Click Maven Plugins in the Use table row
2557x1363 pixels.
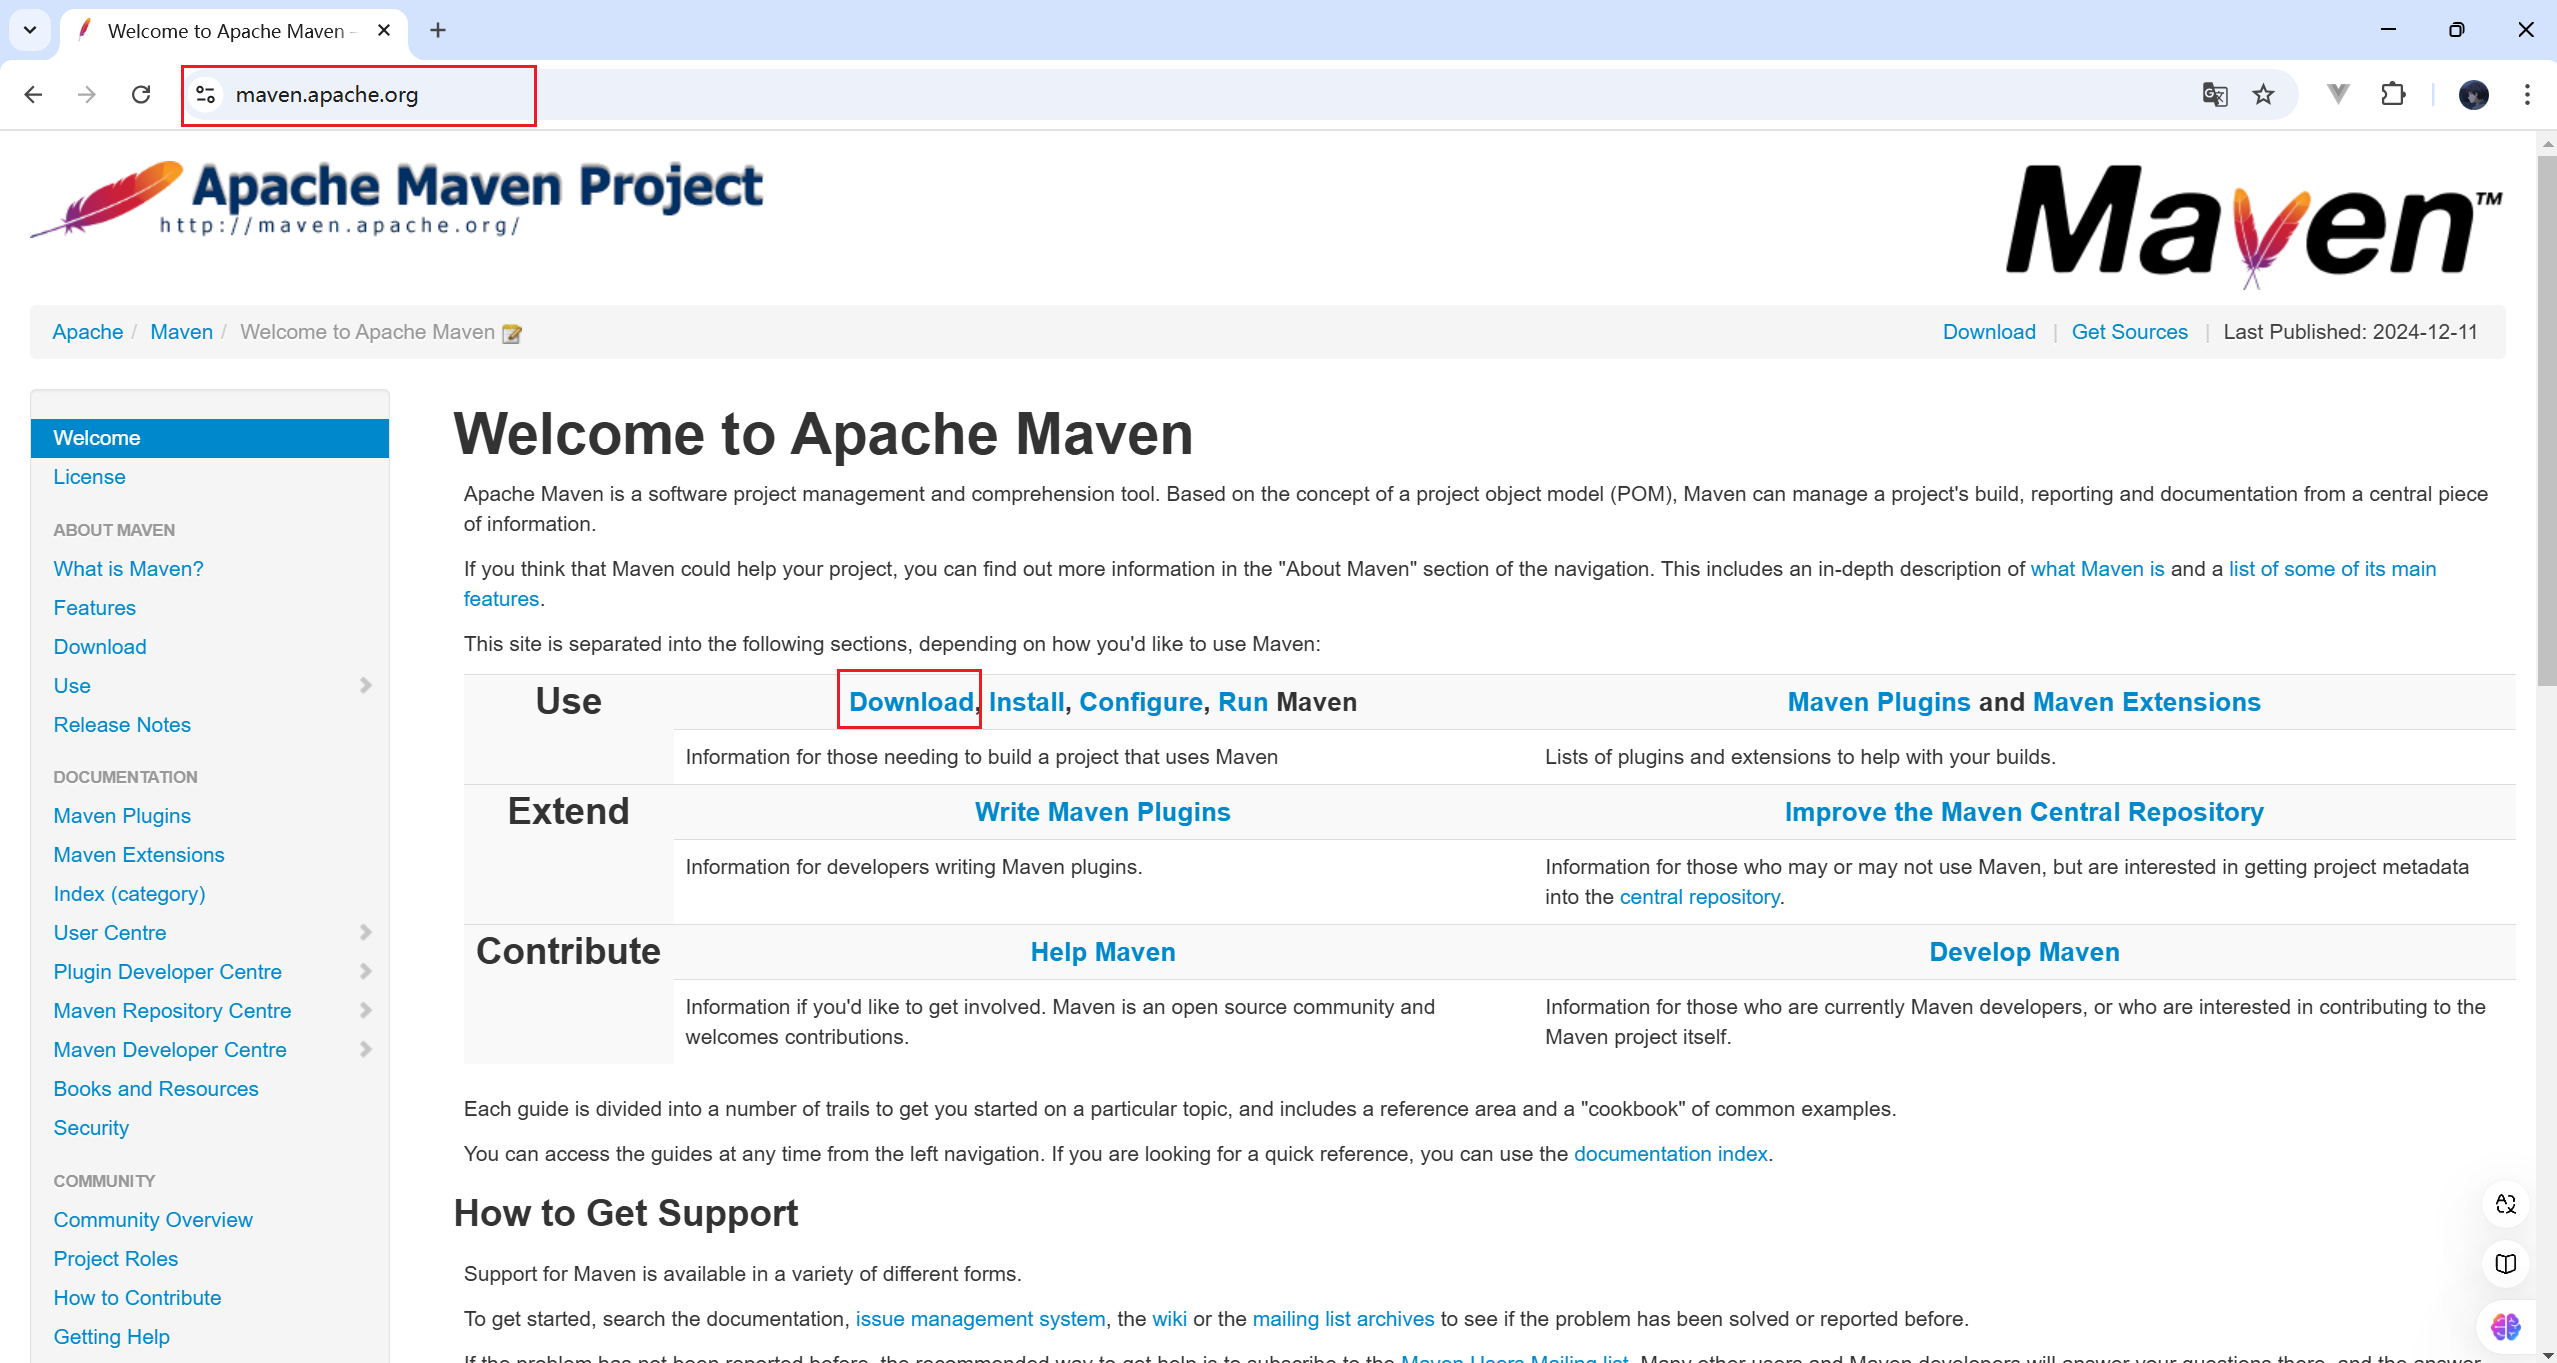pos(1878,702)
